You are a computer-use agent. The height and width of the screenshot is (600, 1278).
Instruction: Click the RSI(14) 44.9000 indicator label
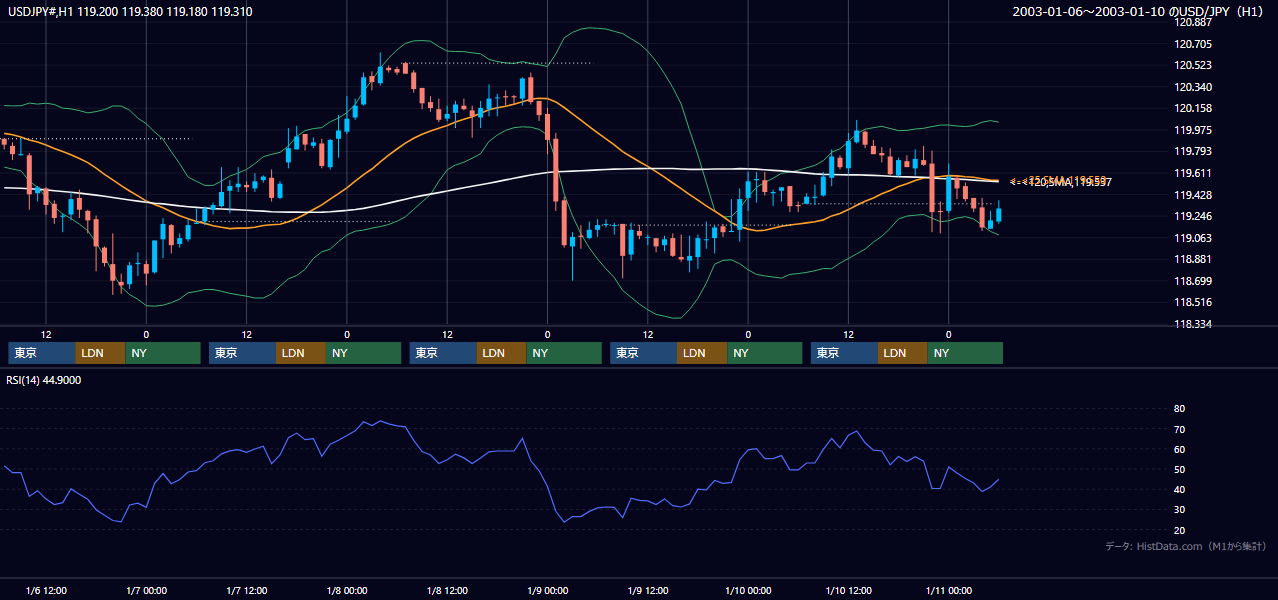(44, 380)
